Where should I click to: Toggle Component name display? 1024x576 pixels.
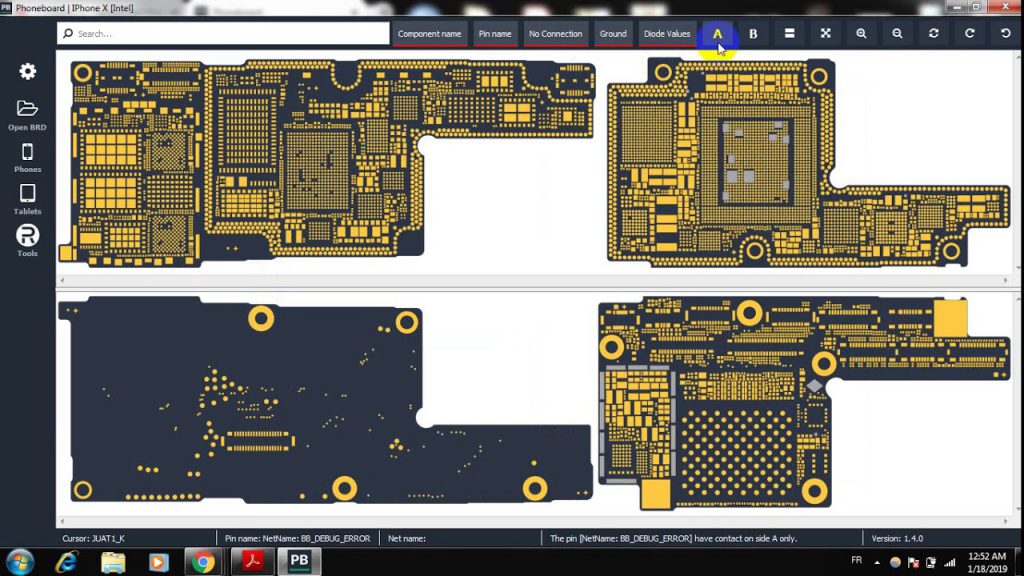point(429,34)
